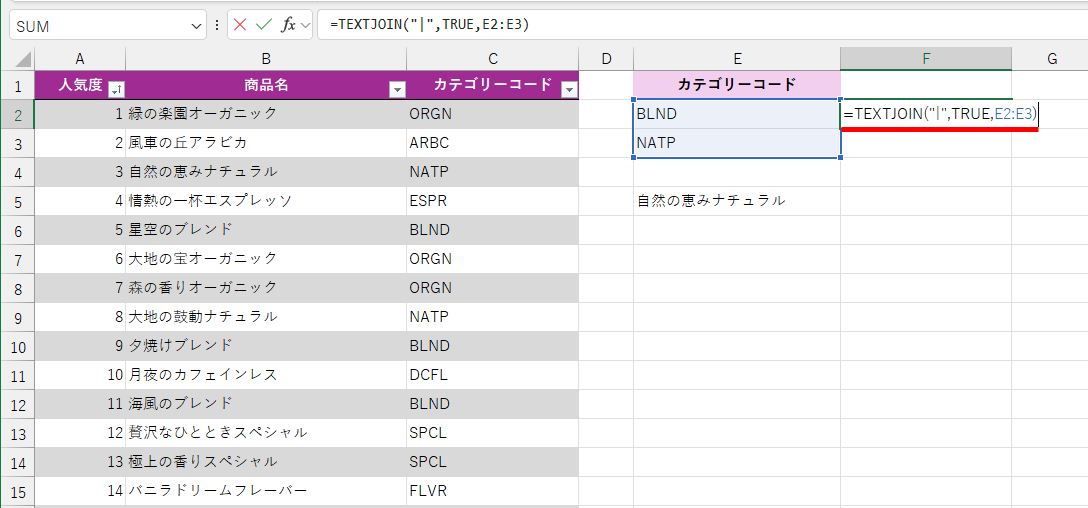The image size is (1088, 508).
Task: Click cell containing 月夜のカフェインレス
Action: 266,375
